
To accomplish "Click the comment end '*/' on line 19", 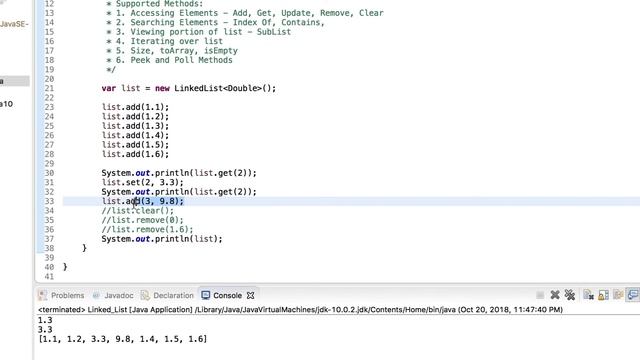I will (x=111, y=69).
